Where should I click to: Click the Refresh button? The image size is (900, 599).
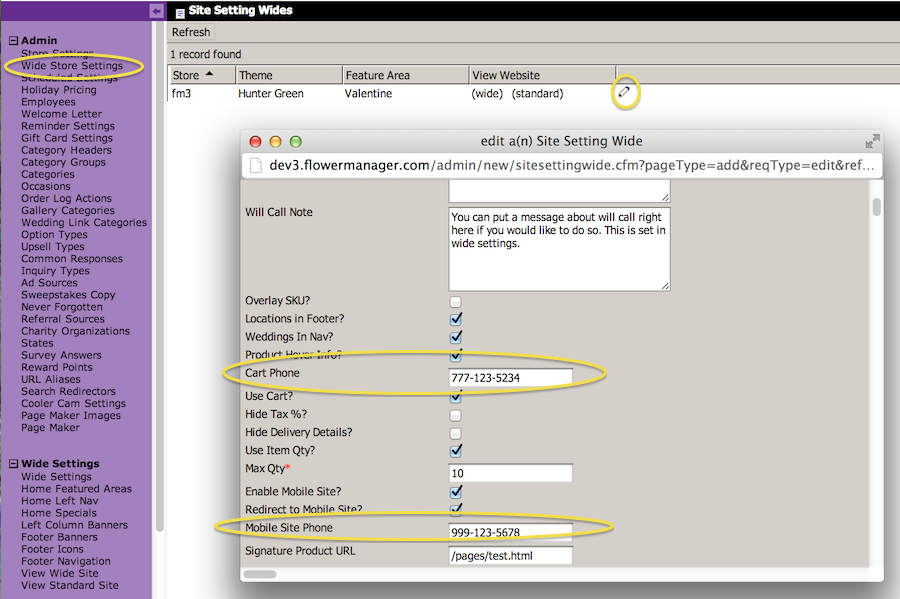click(191, 32)
